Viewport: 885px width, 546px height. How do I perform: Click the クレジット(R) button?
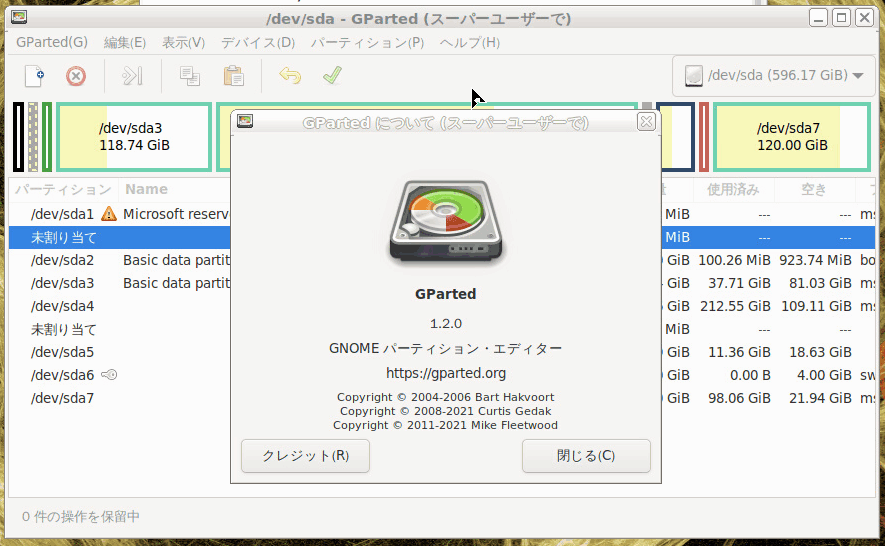coord(305,456)
